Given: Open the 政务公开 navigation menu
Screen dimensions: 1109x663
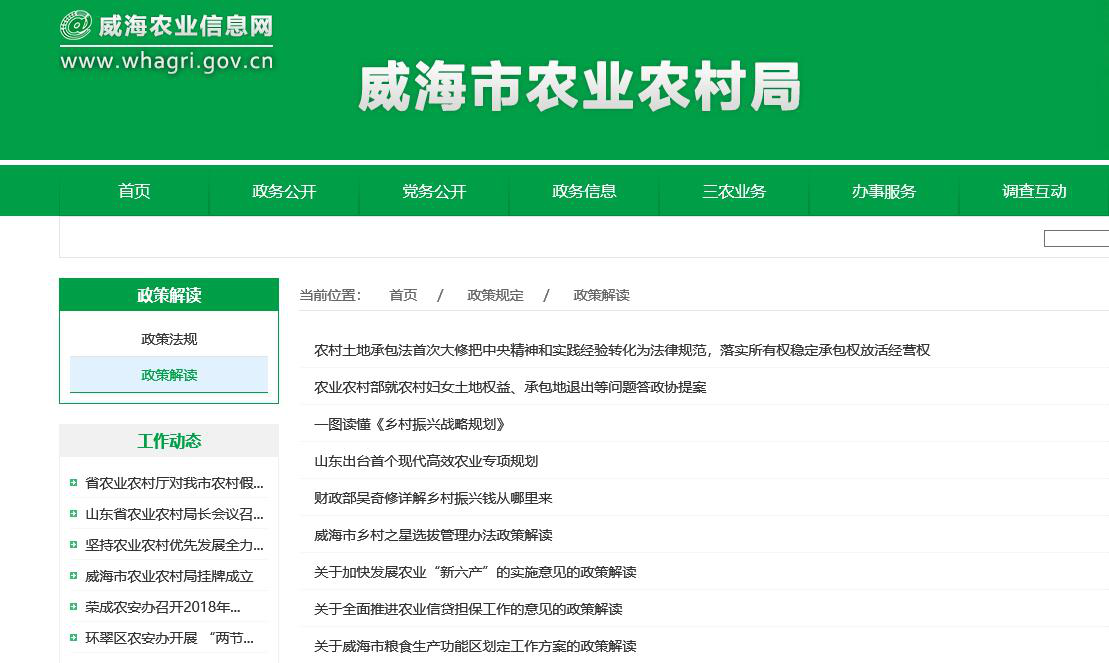Looking at the screenshot, I should point(284,191).
